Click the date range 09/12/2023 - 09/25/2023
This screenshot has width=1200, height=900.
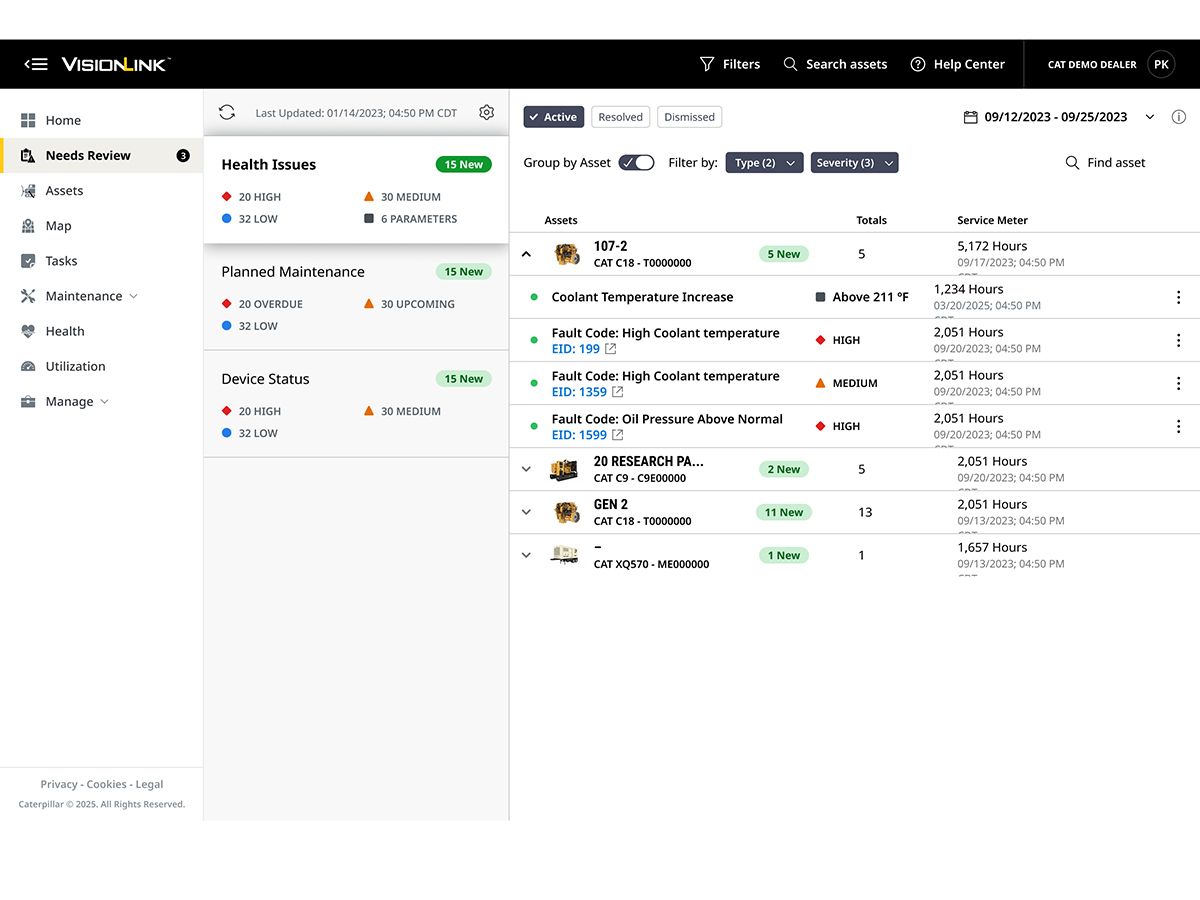(x=1056, y=117)
